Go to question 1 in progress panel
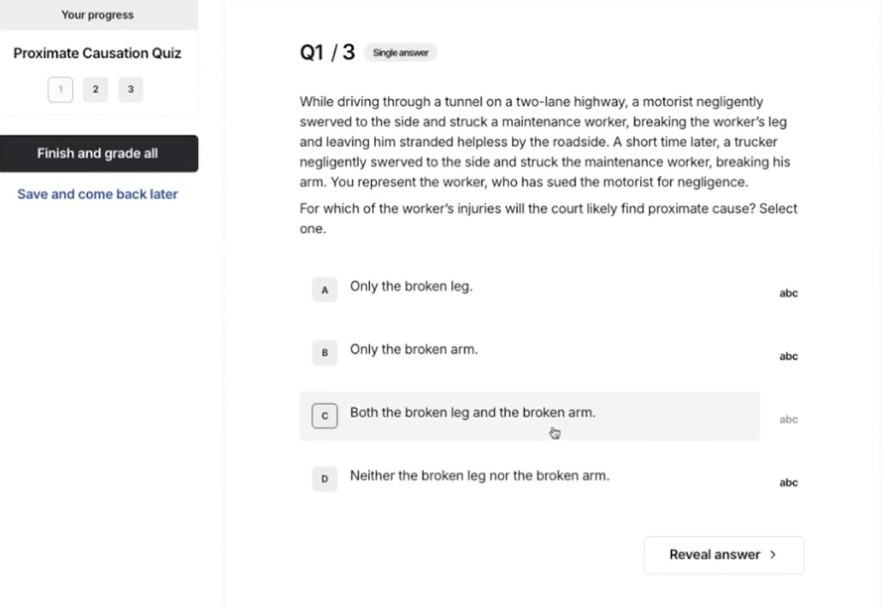Image resolution: width=883 pixels, height=607 pixels. tap(60, 90)
